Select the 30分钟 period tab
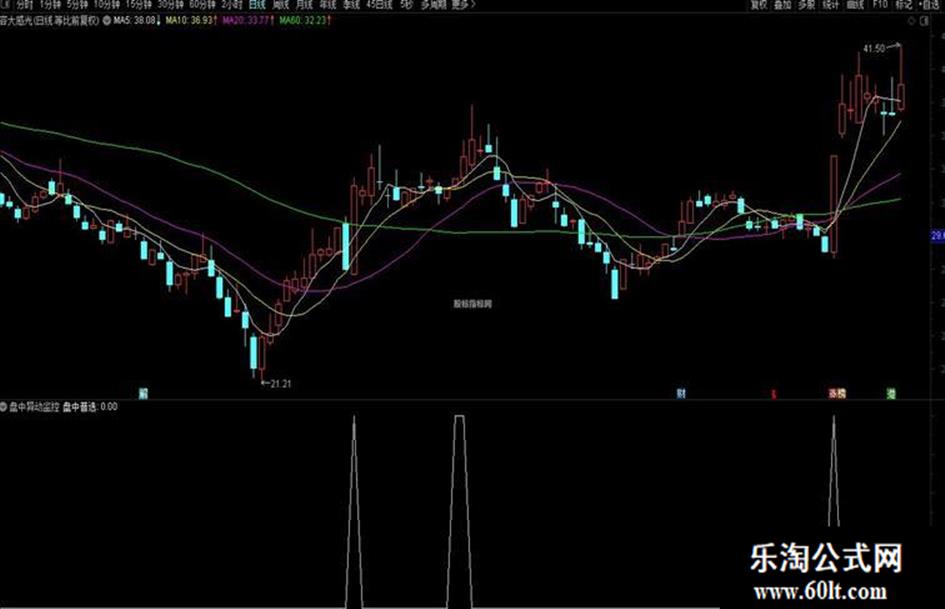945x609 pixels. (171, 4)
